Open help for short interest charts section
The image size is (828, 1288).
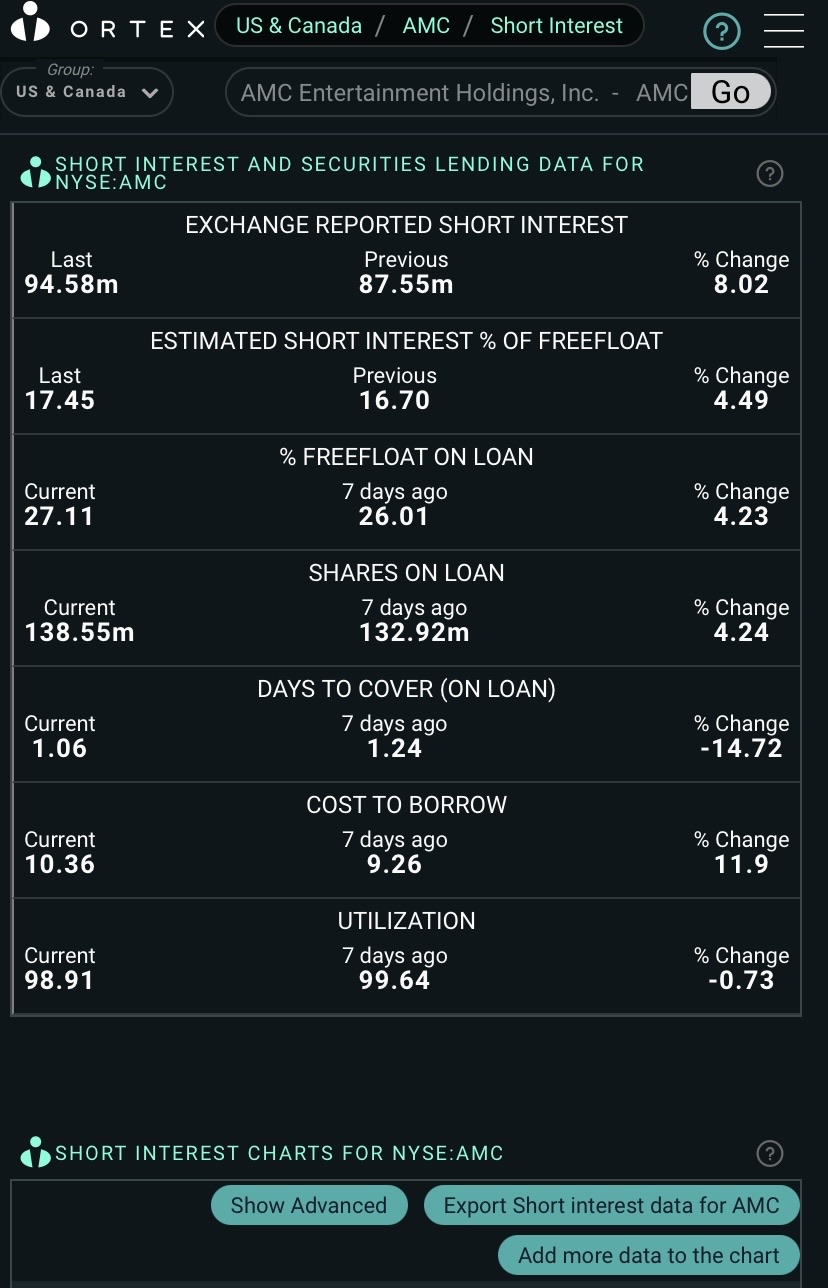769,1153
